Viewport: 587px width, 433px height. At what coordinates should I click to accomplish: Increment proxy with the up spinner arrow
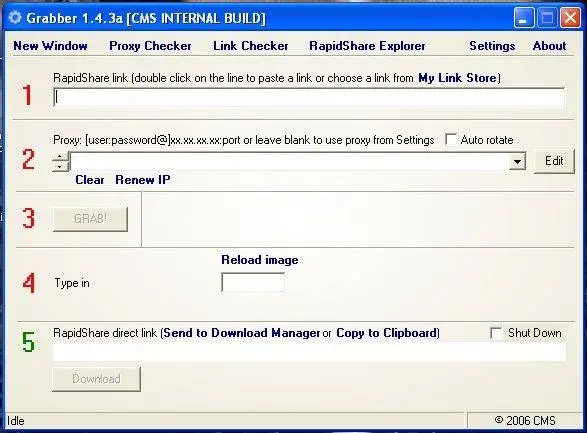coord(60,156)
